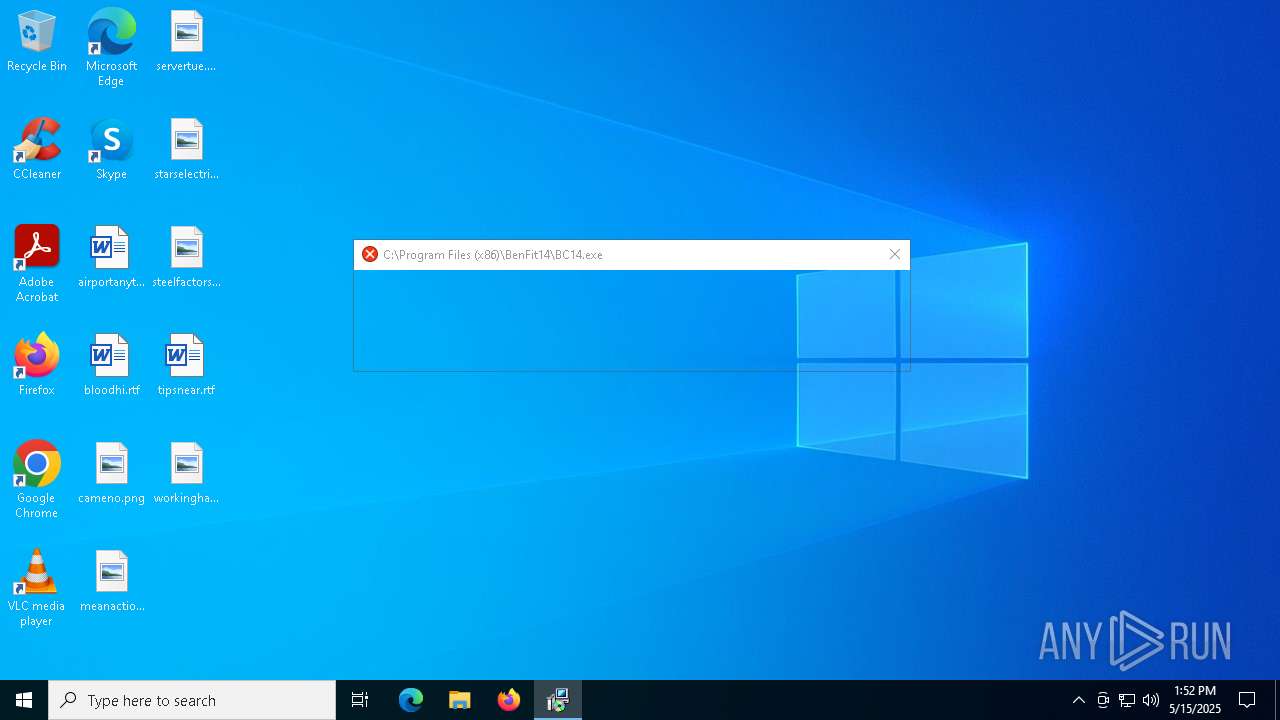
Task: Show hidden system tray icons
Action: click(1079, 700)
